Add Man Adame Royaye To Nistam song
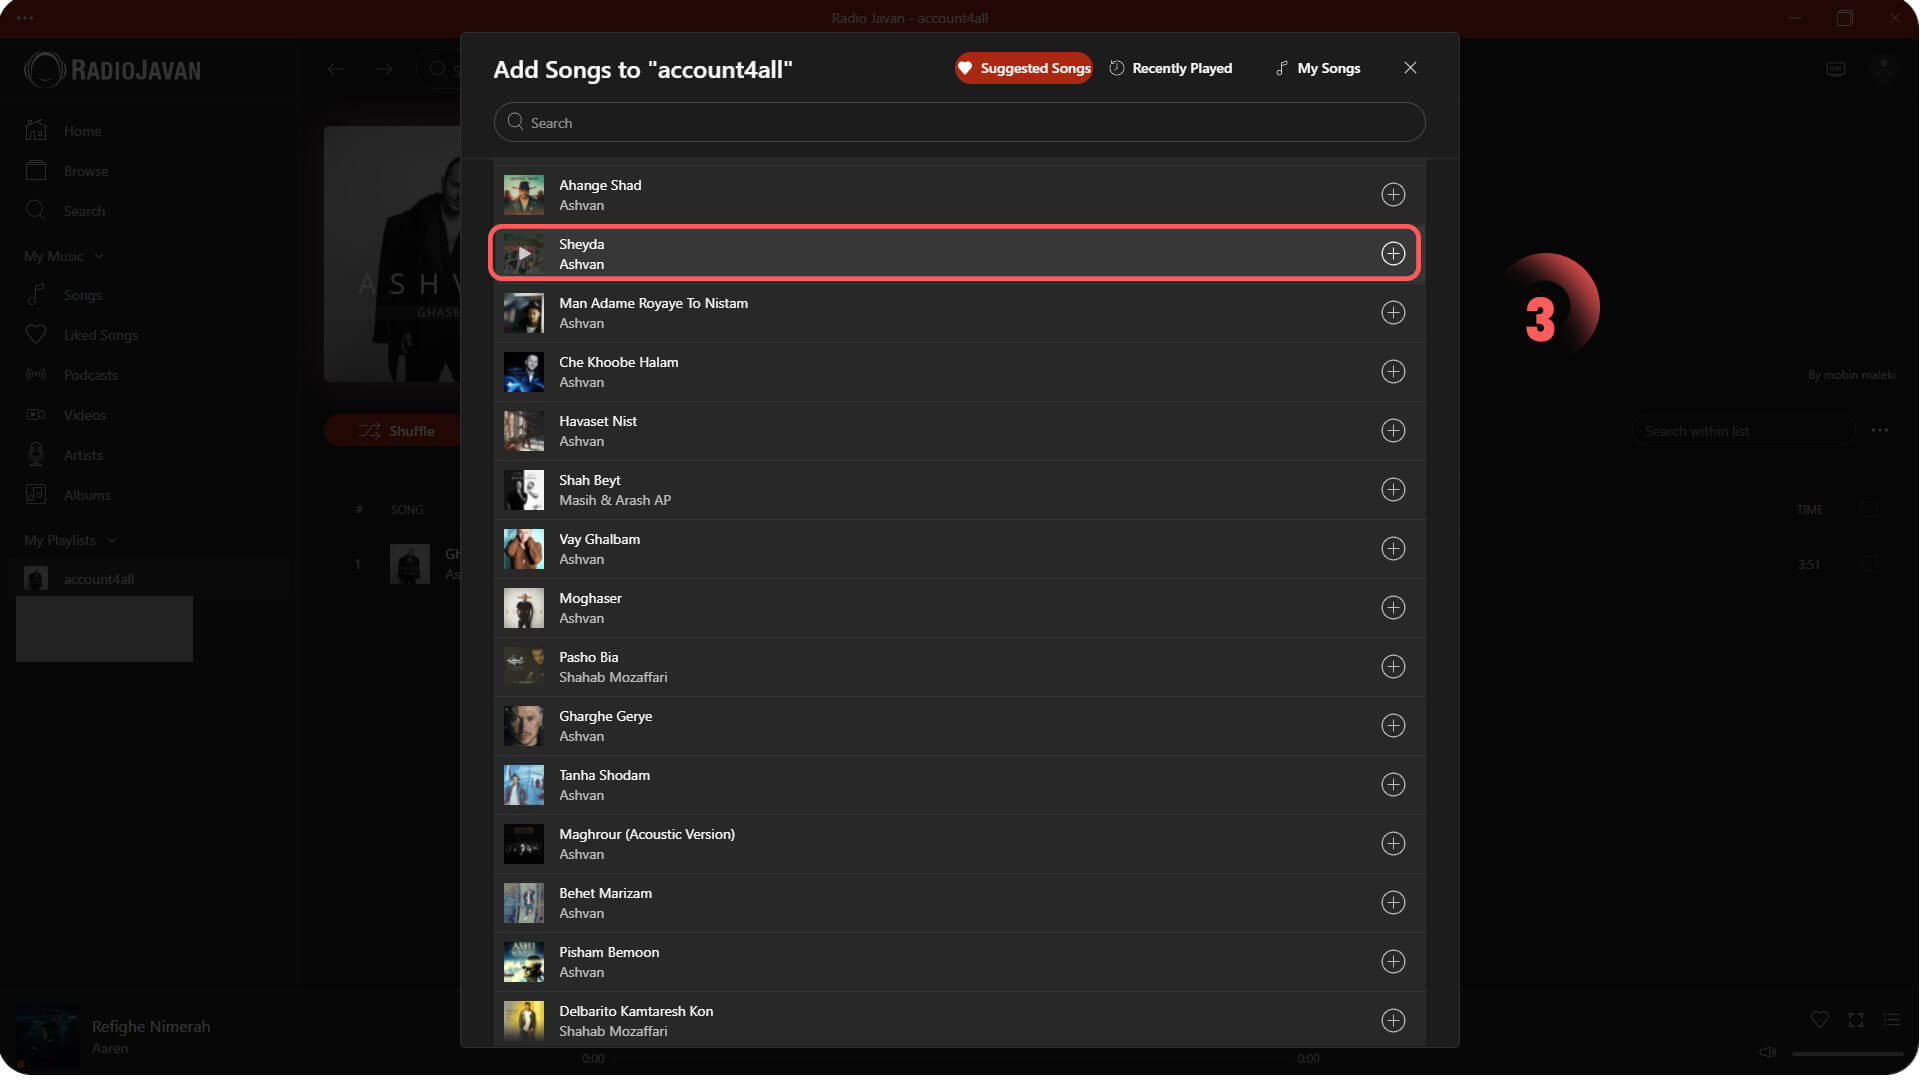 (x=1393, y=313)
